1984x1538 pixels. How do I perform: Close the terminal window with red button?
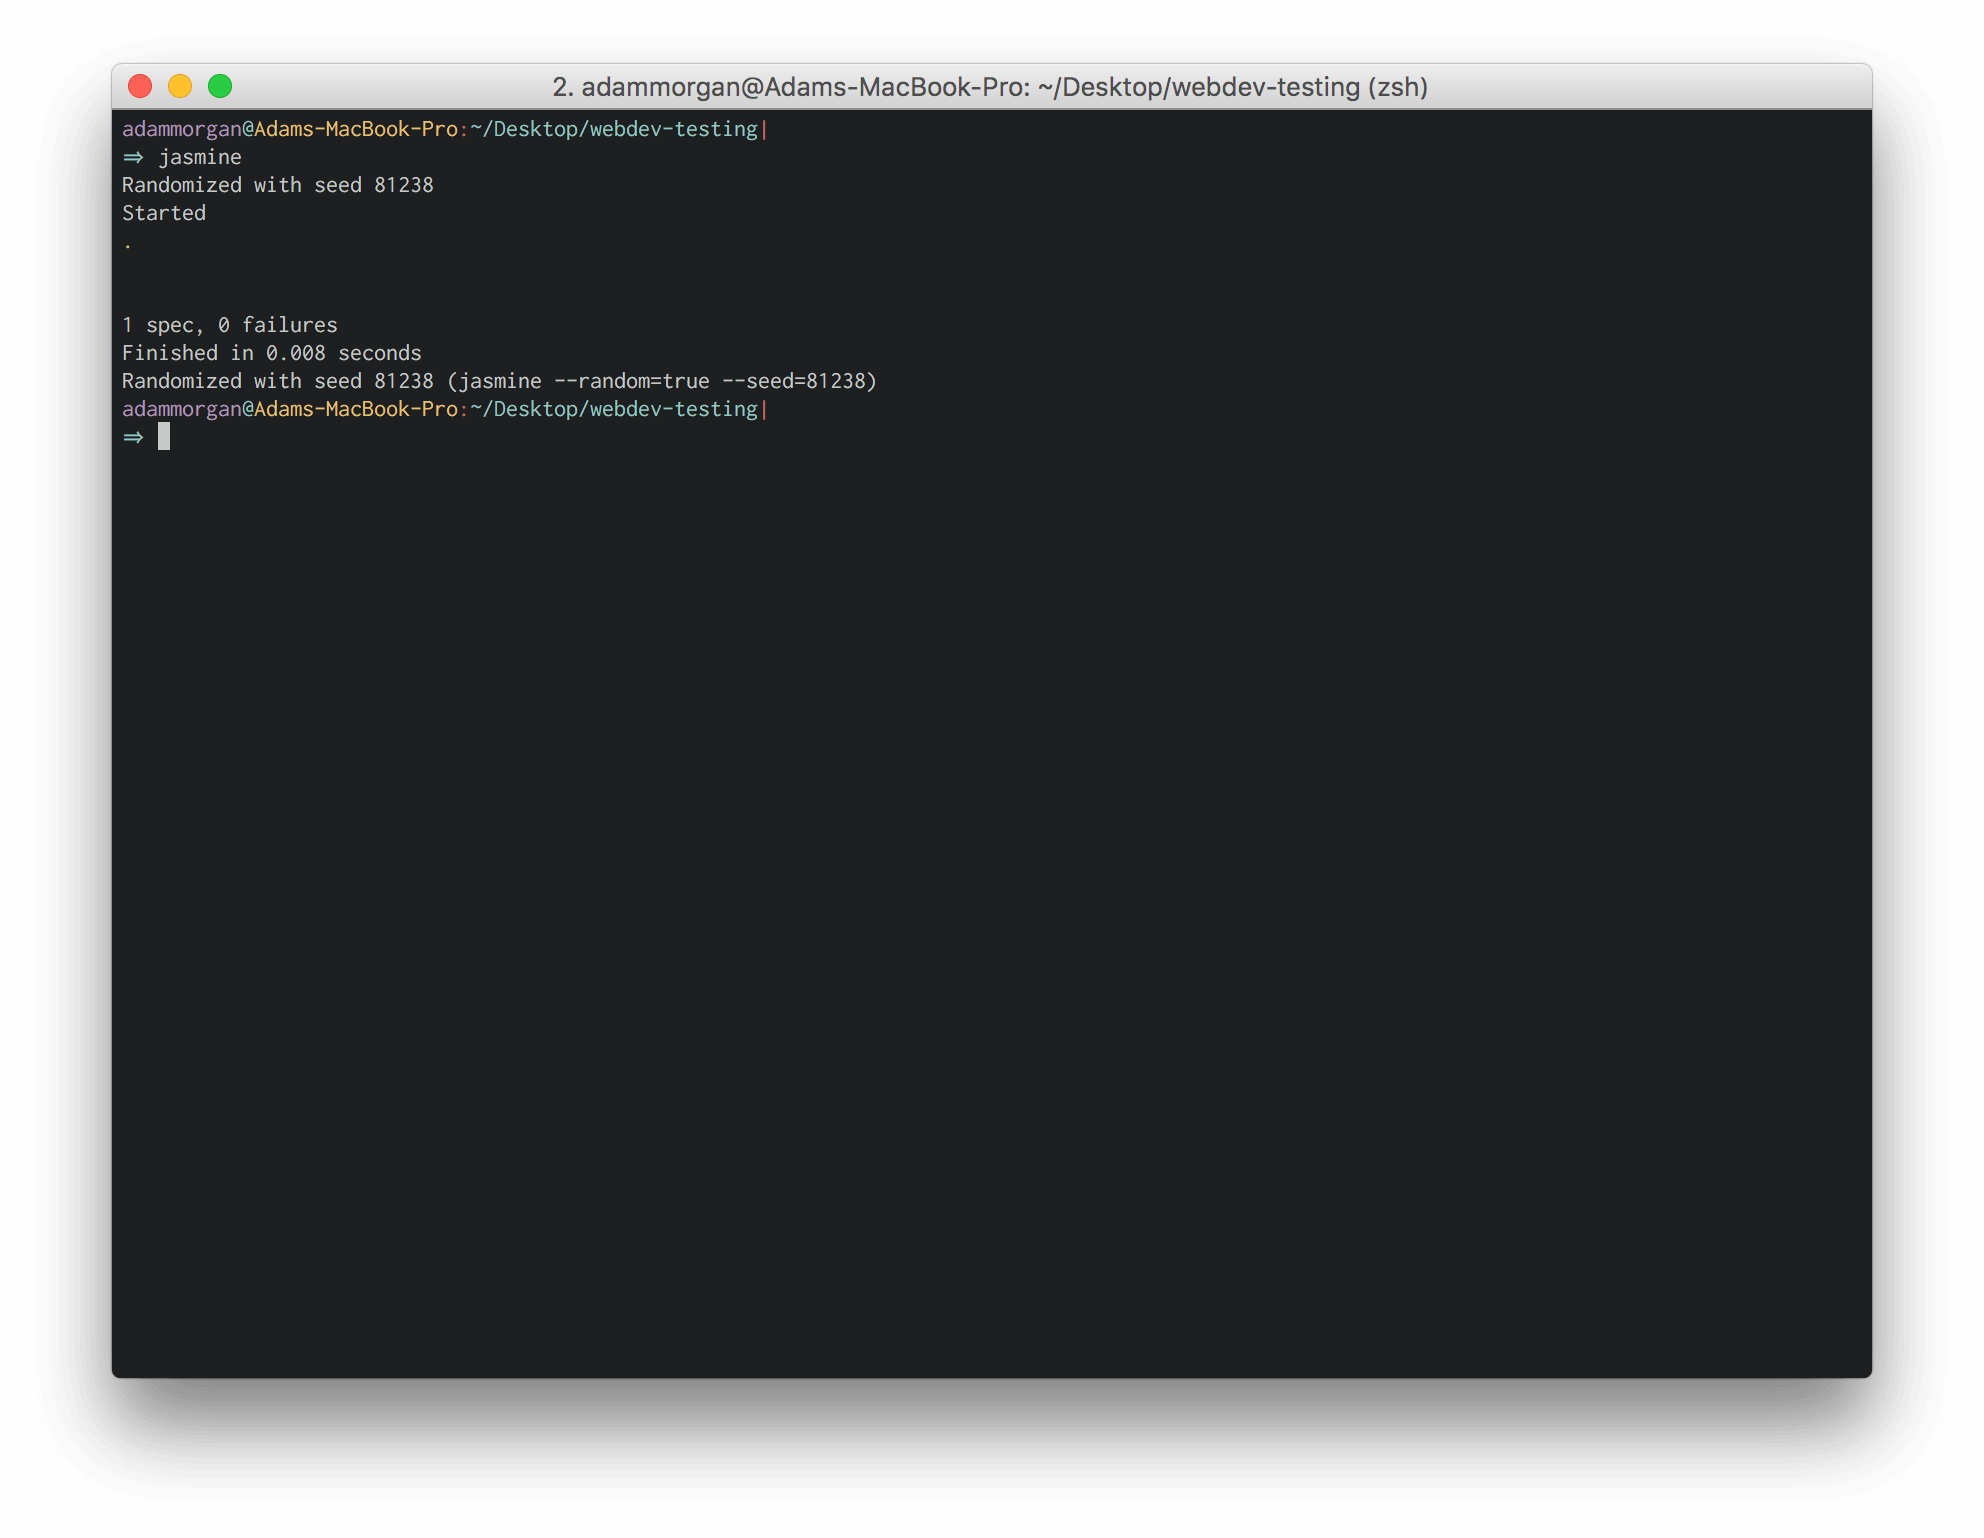140,87
